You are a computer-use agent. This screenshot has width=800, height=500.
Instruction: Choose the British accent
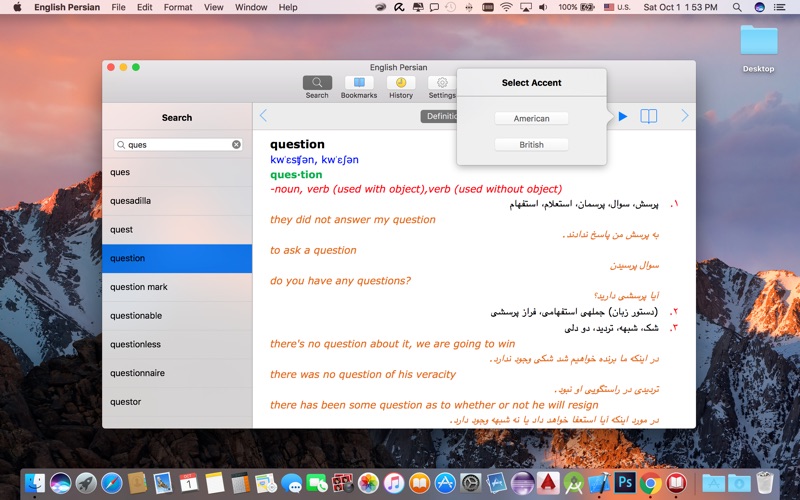531,145
